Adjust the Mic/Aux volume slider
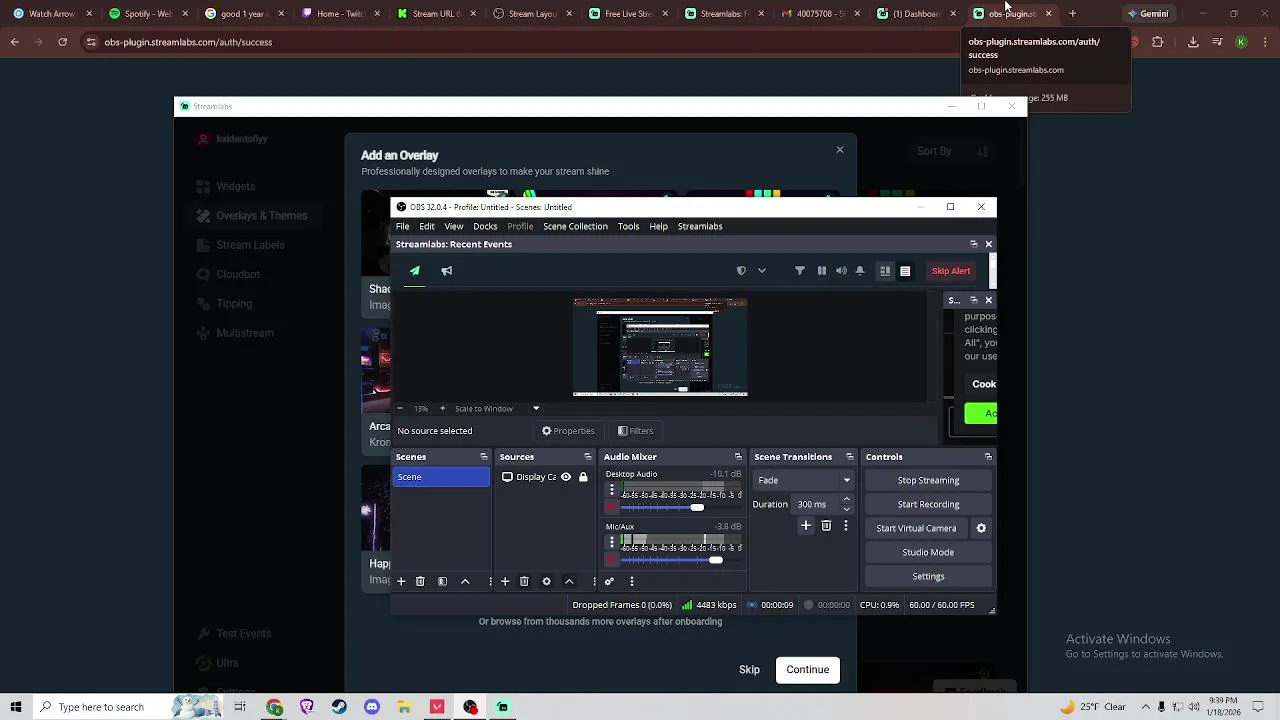The width and height of the screenshot is (1280, 720). [716, 559]
